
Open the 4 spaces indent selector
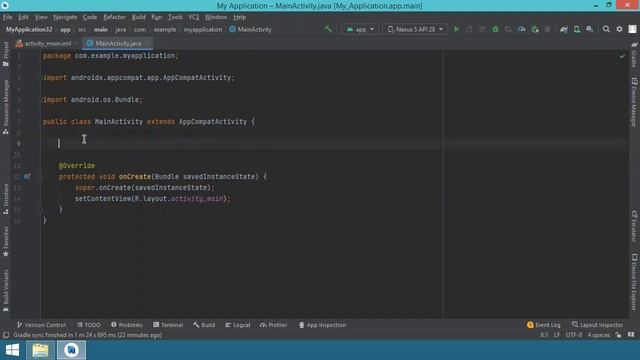pyautogui.click(x=598, y=335)
